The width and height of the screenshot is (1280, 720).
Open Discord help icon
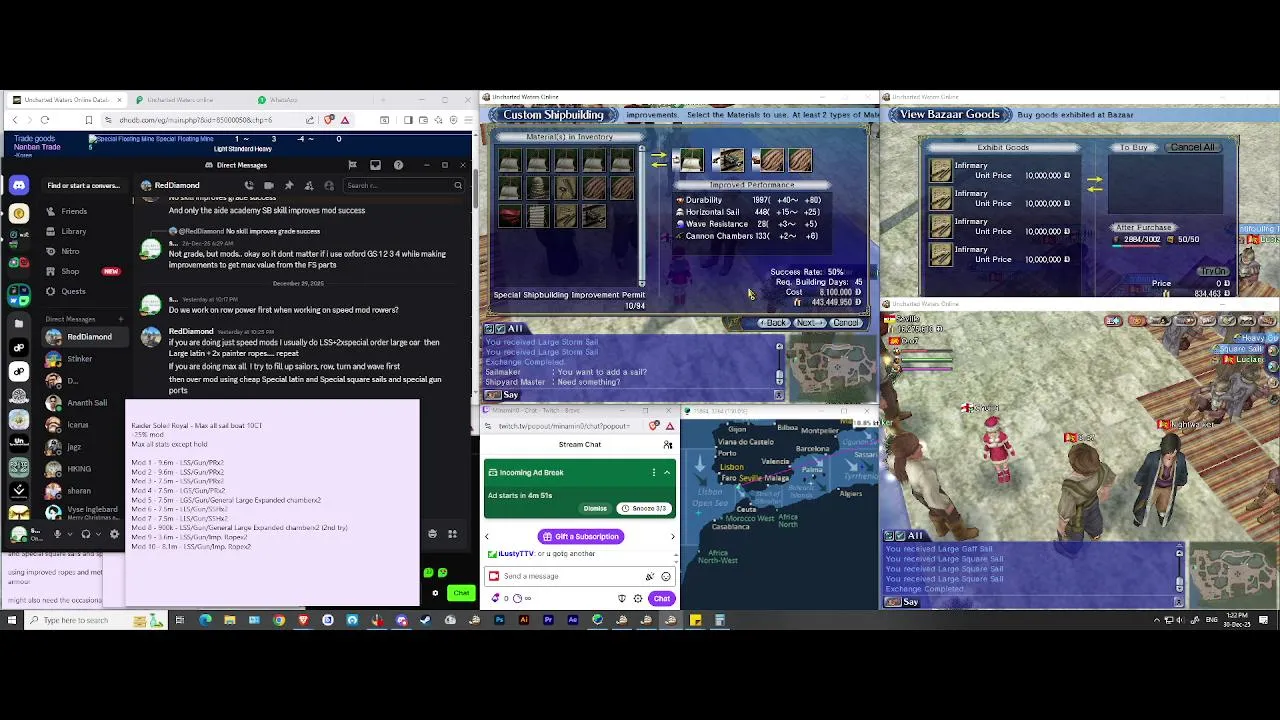pos(398,165)
